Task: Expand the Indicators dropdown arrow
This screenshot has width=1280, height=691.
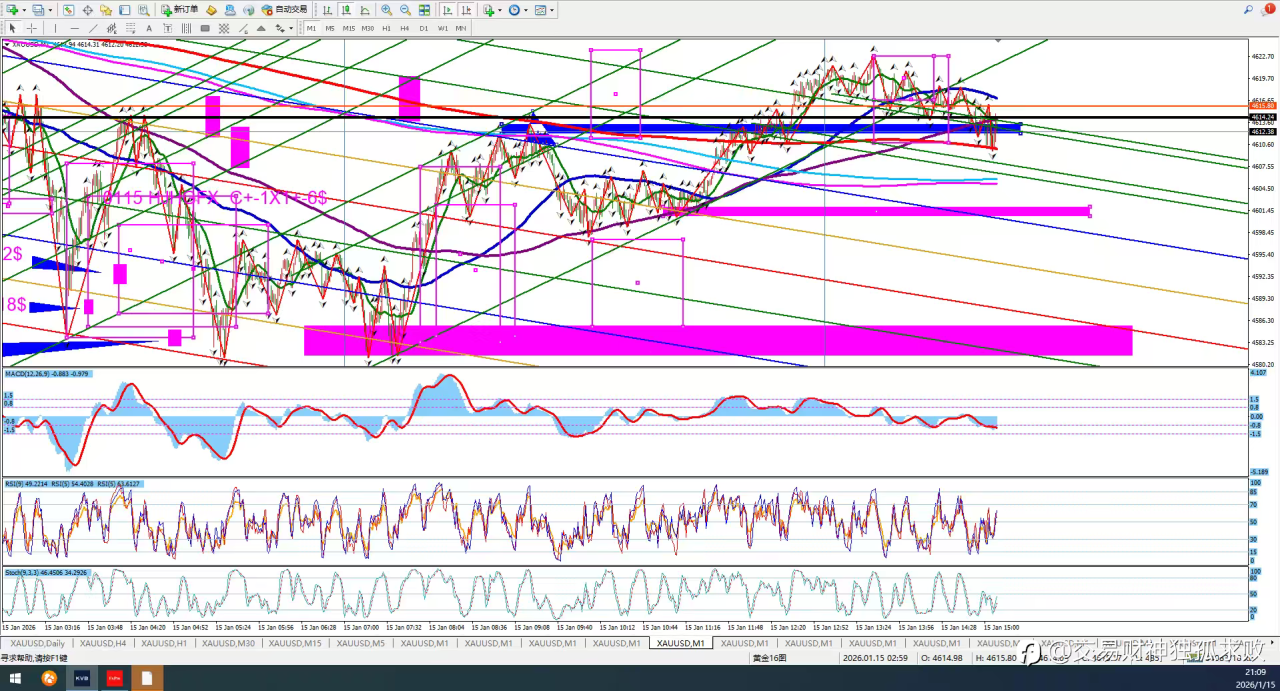Action: coord(500,10)
